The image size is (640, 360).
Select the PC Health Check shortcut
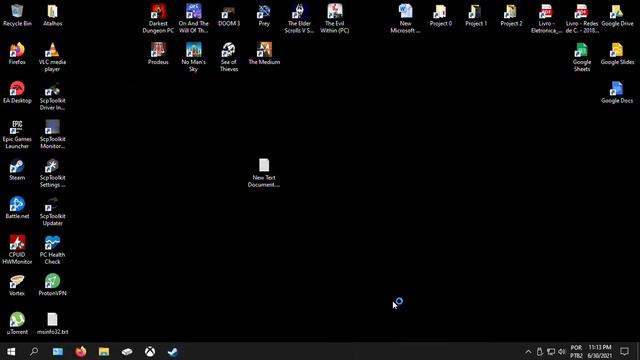tap(52, 250)
